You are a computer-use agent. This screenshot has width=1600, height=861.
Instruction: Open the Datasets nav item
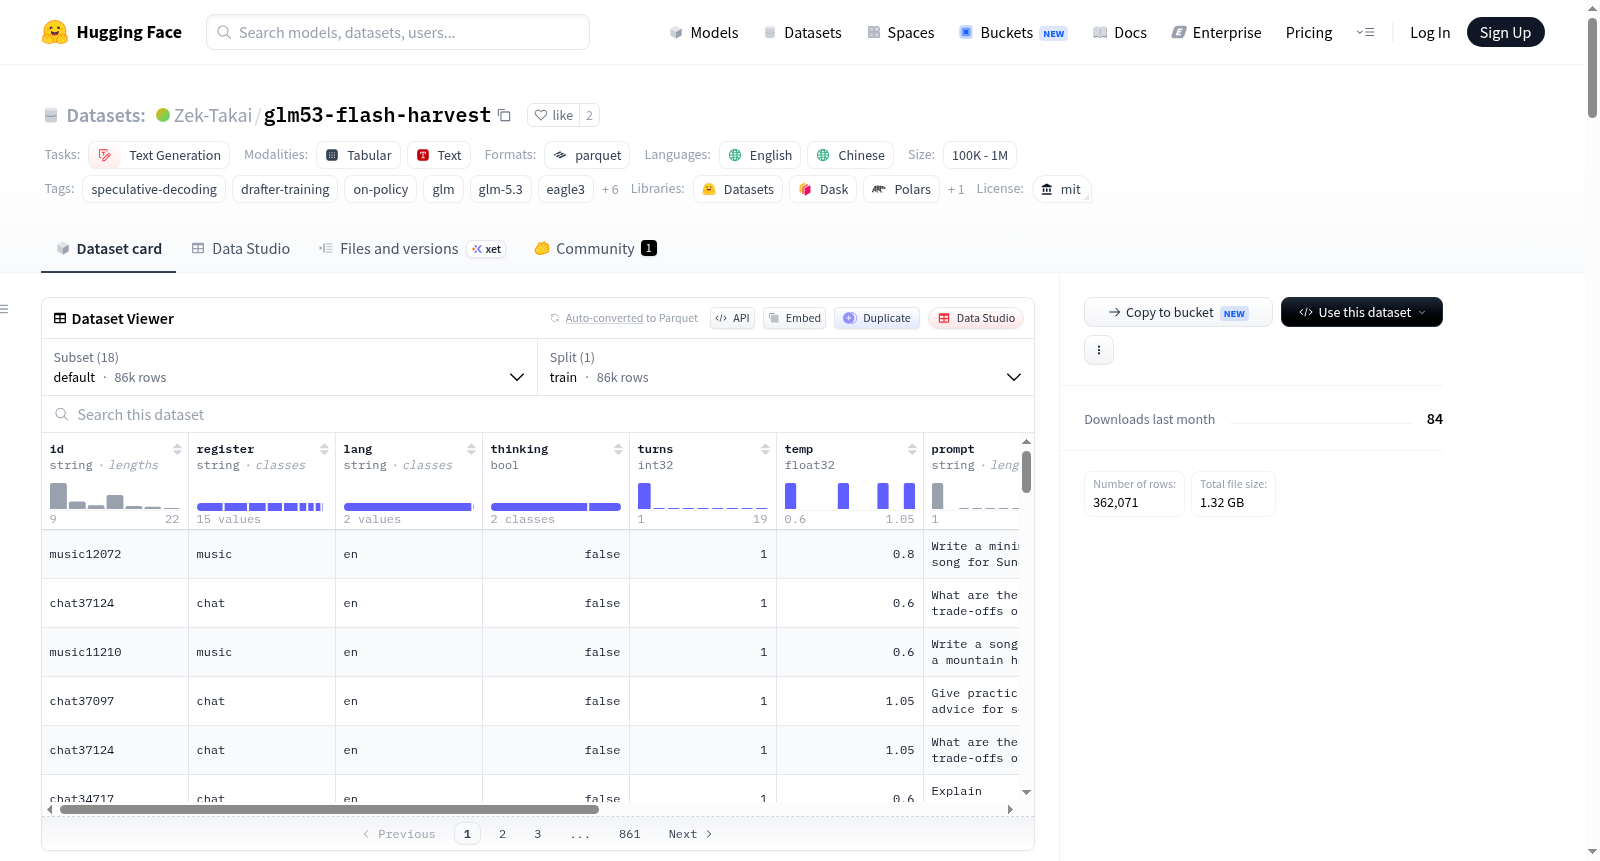pyautogui.click(x=802, y=32)
